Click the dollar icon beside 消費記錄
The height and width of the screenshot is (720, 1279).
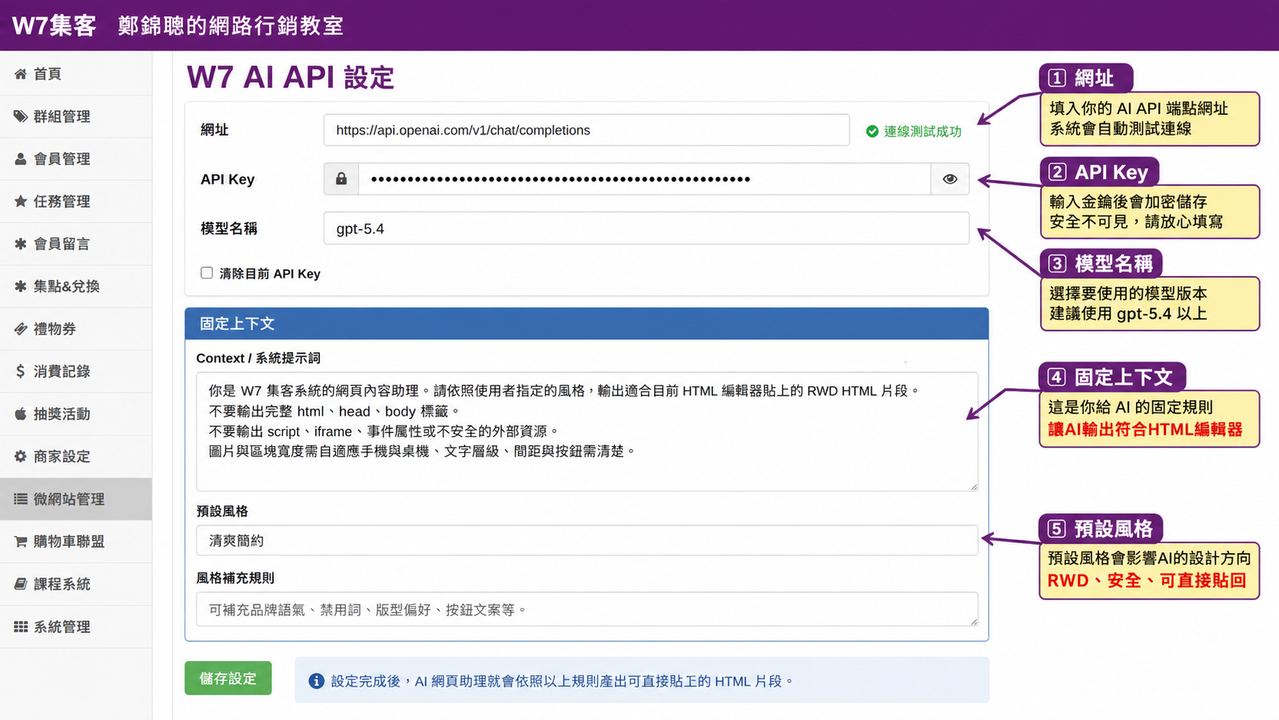coord(20,371)
